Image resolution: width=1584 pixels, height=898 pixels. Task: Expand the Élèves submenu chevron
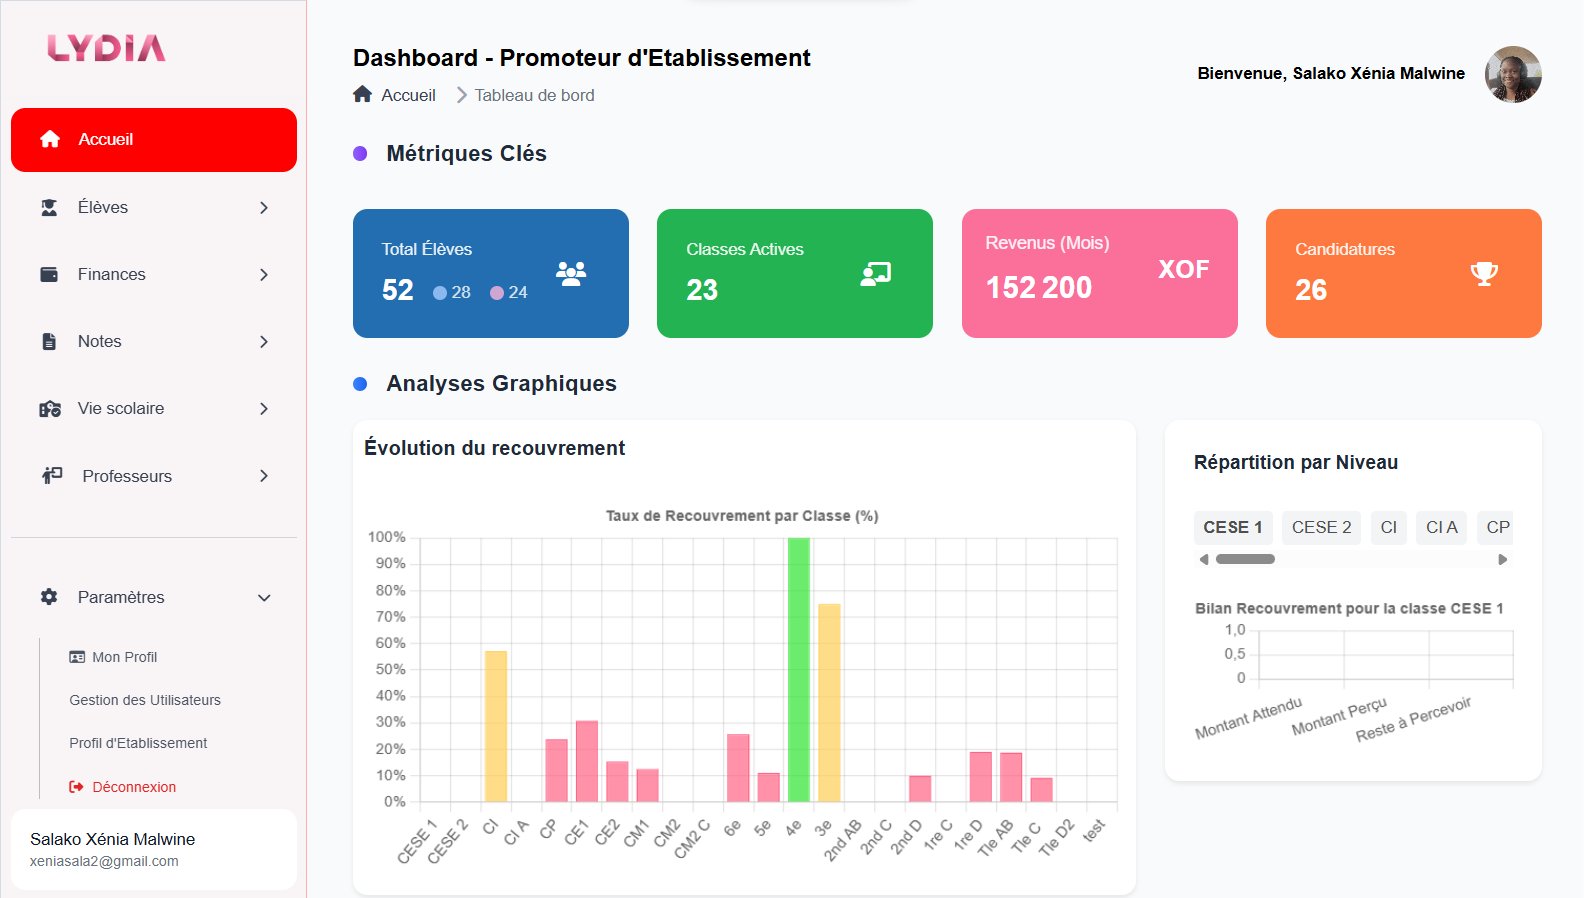click(264, 208)
